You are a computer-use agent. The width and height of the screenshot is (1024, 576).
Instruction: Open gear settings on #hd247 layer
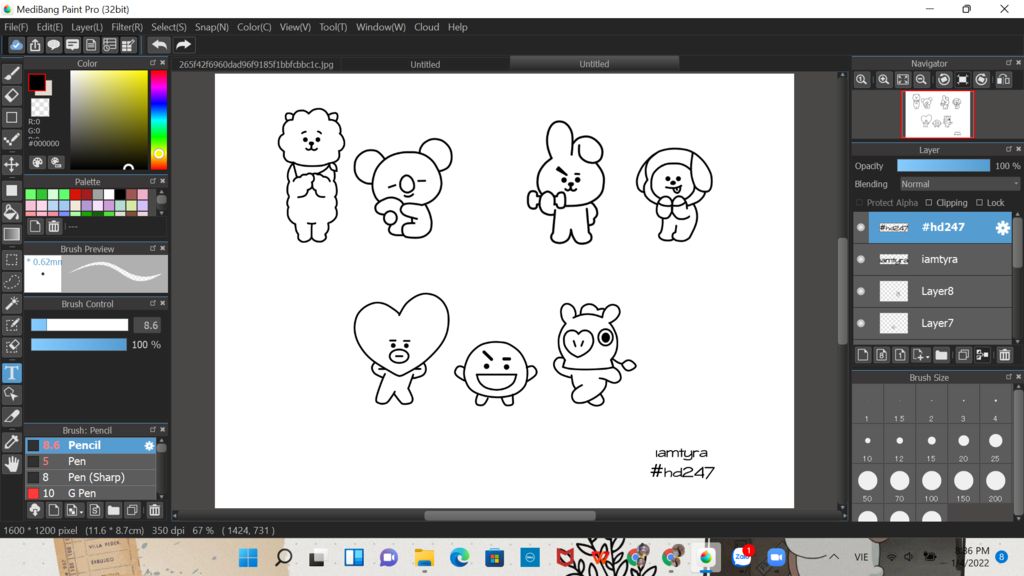[1002, 227]
